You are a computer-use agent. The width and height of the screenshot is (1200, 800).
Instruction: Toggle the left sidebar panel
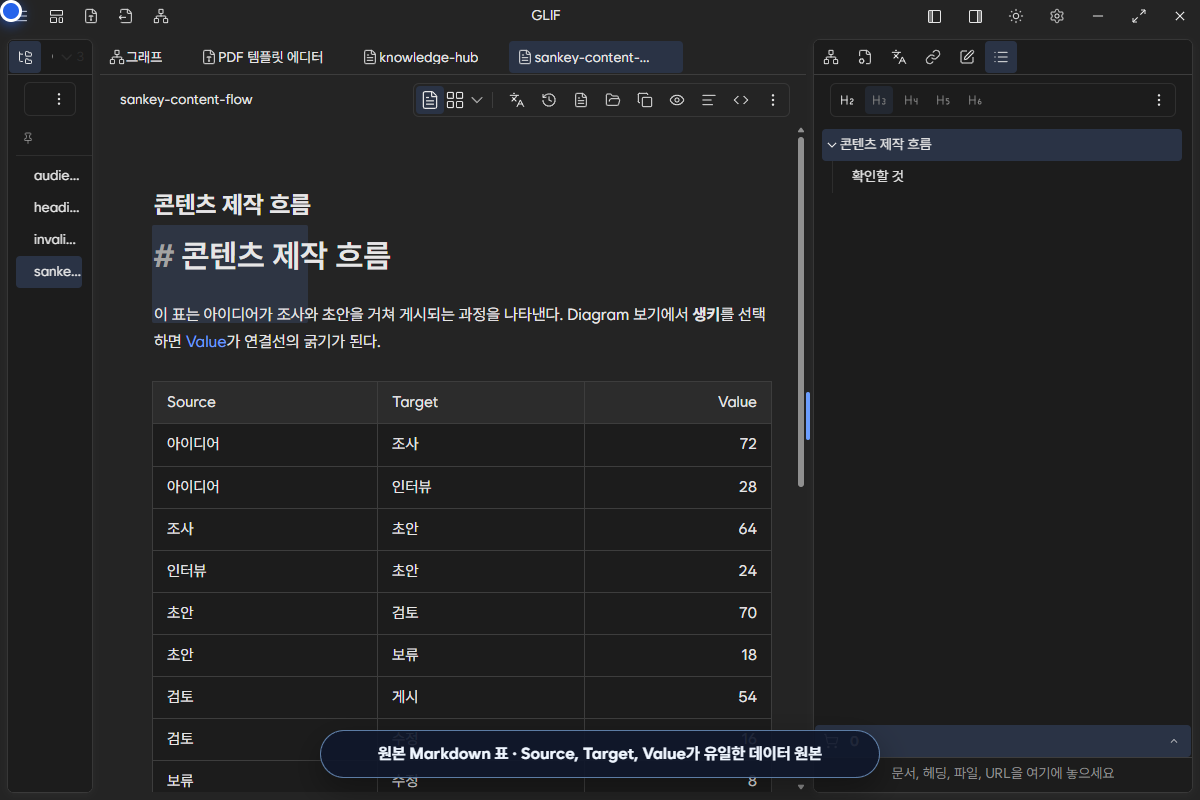[x=935, y=16]
